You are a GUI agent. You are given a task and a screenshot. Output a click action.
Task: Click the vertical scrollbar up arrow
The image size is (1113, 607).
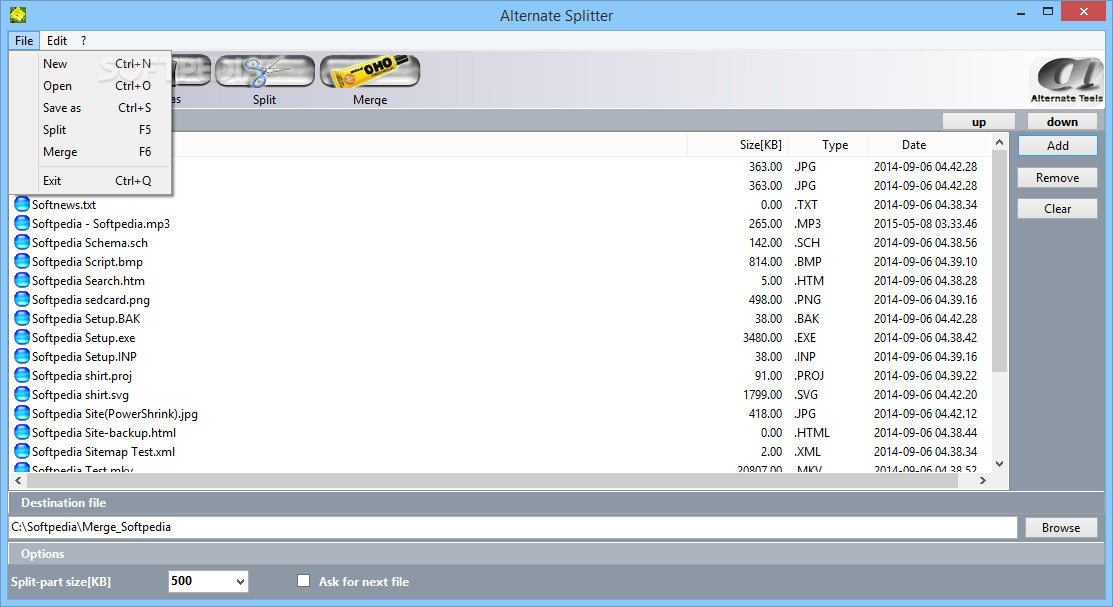coord(999,142)
